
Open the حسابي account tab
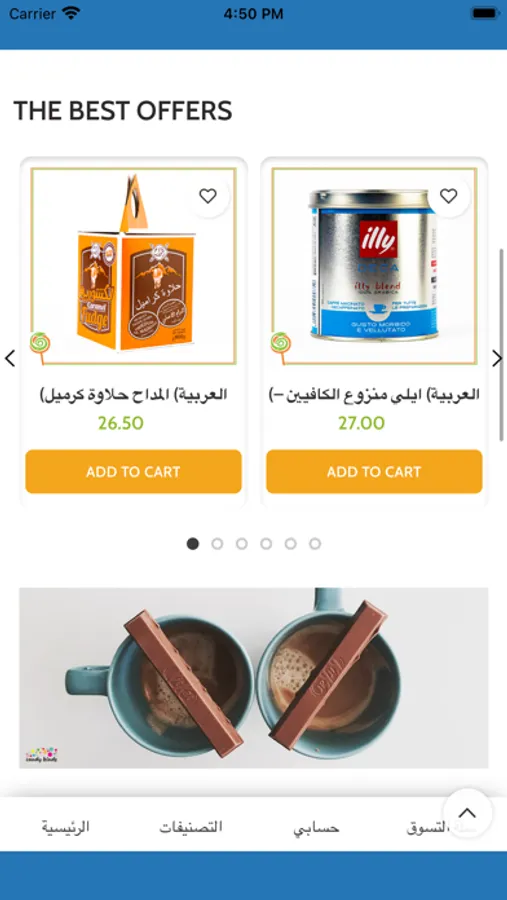[316, 828]
